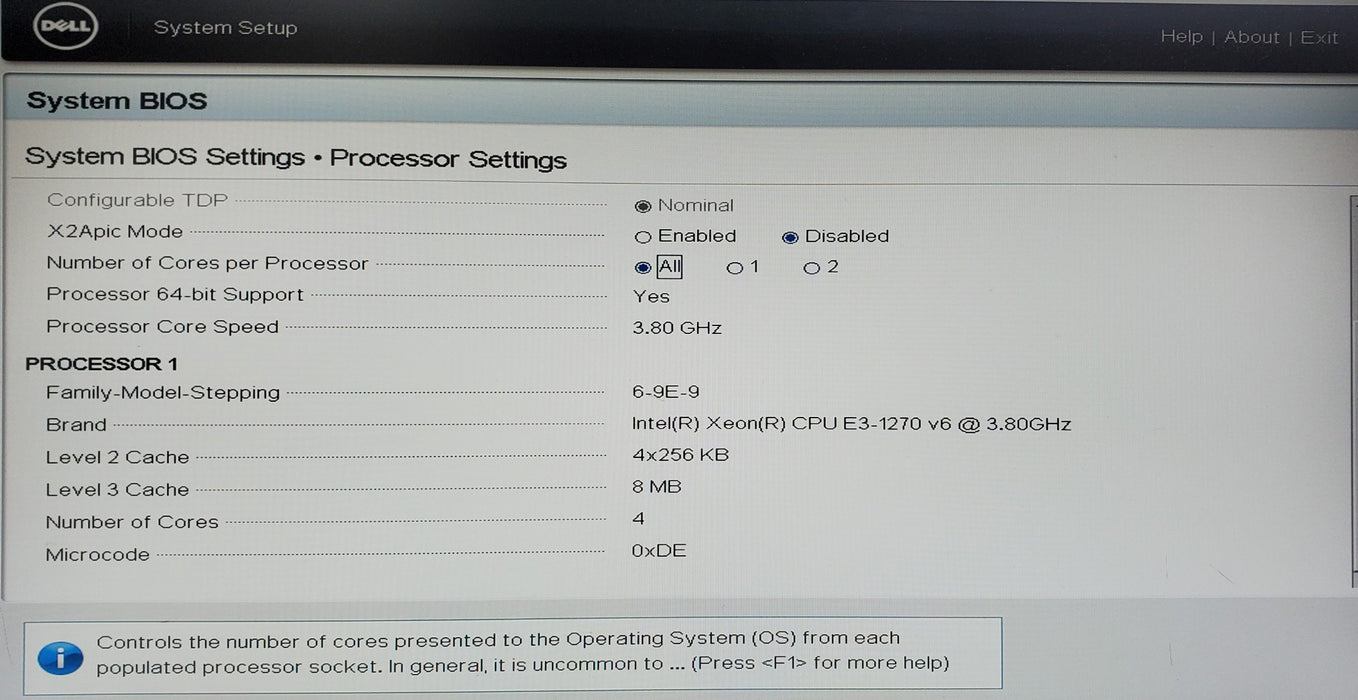Click the System BIOS title
This screenshot has height=700, width=1358.
(117, 101)
